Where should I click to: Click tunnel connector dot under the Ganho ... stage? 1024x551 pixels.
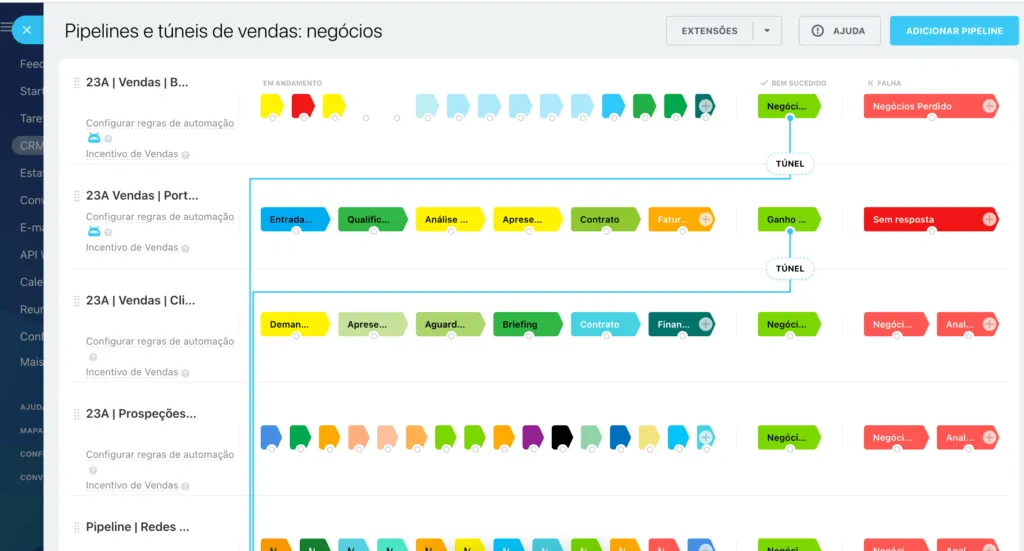pyautogui.click(x=790, y=231)
